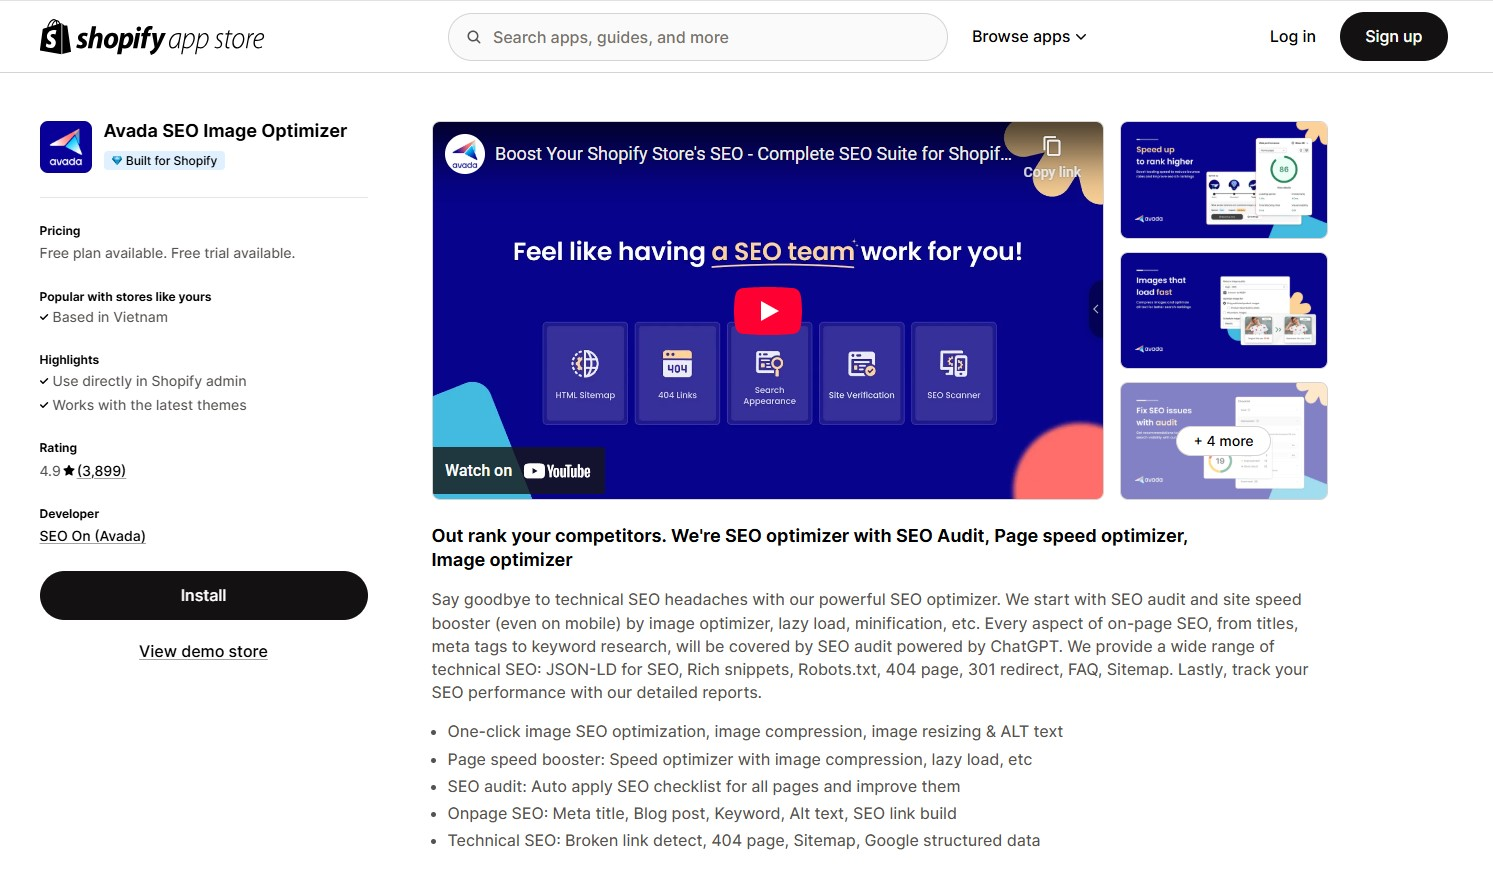Open the Shopify app store logo

point(152,37)
